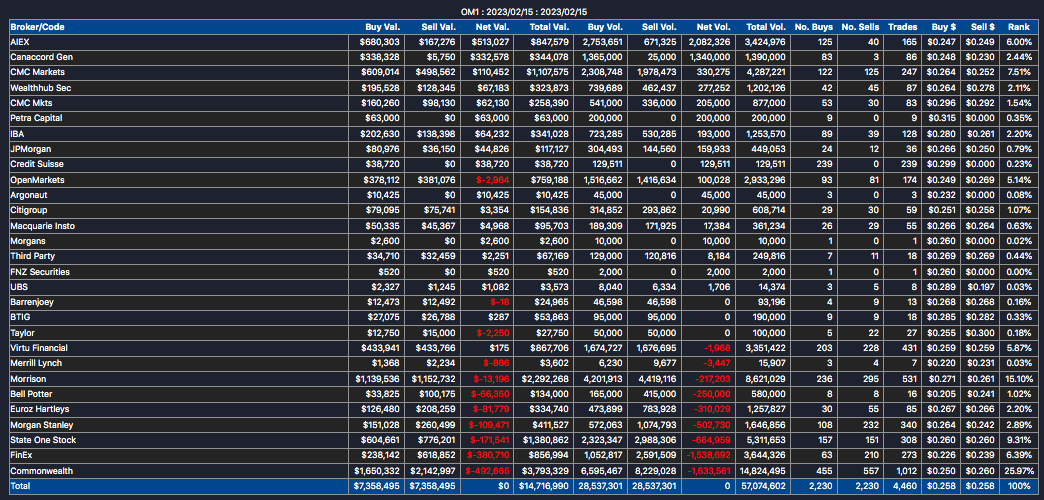Screen dimensions: 1044x500
Task: Select the Argonaut broker name
Action: 29,195
